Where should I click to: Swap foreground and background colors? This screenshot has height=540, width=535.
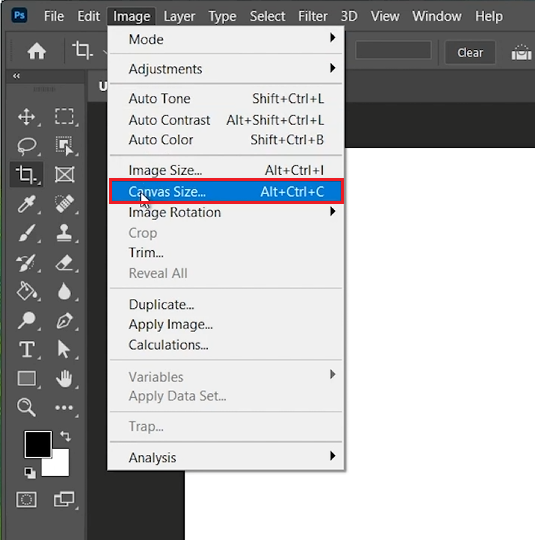point(65,436)
